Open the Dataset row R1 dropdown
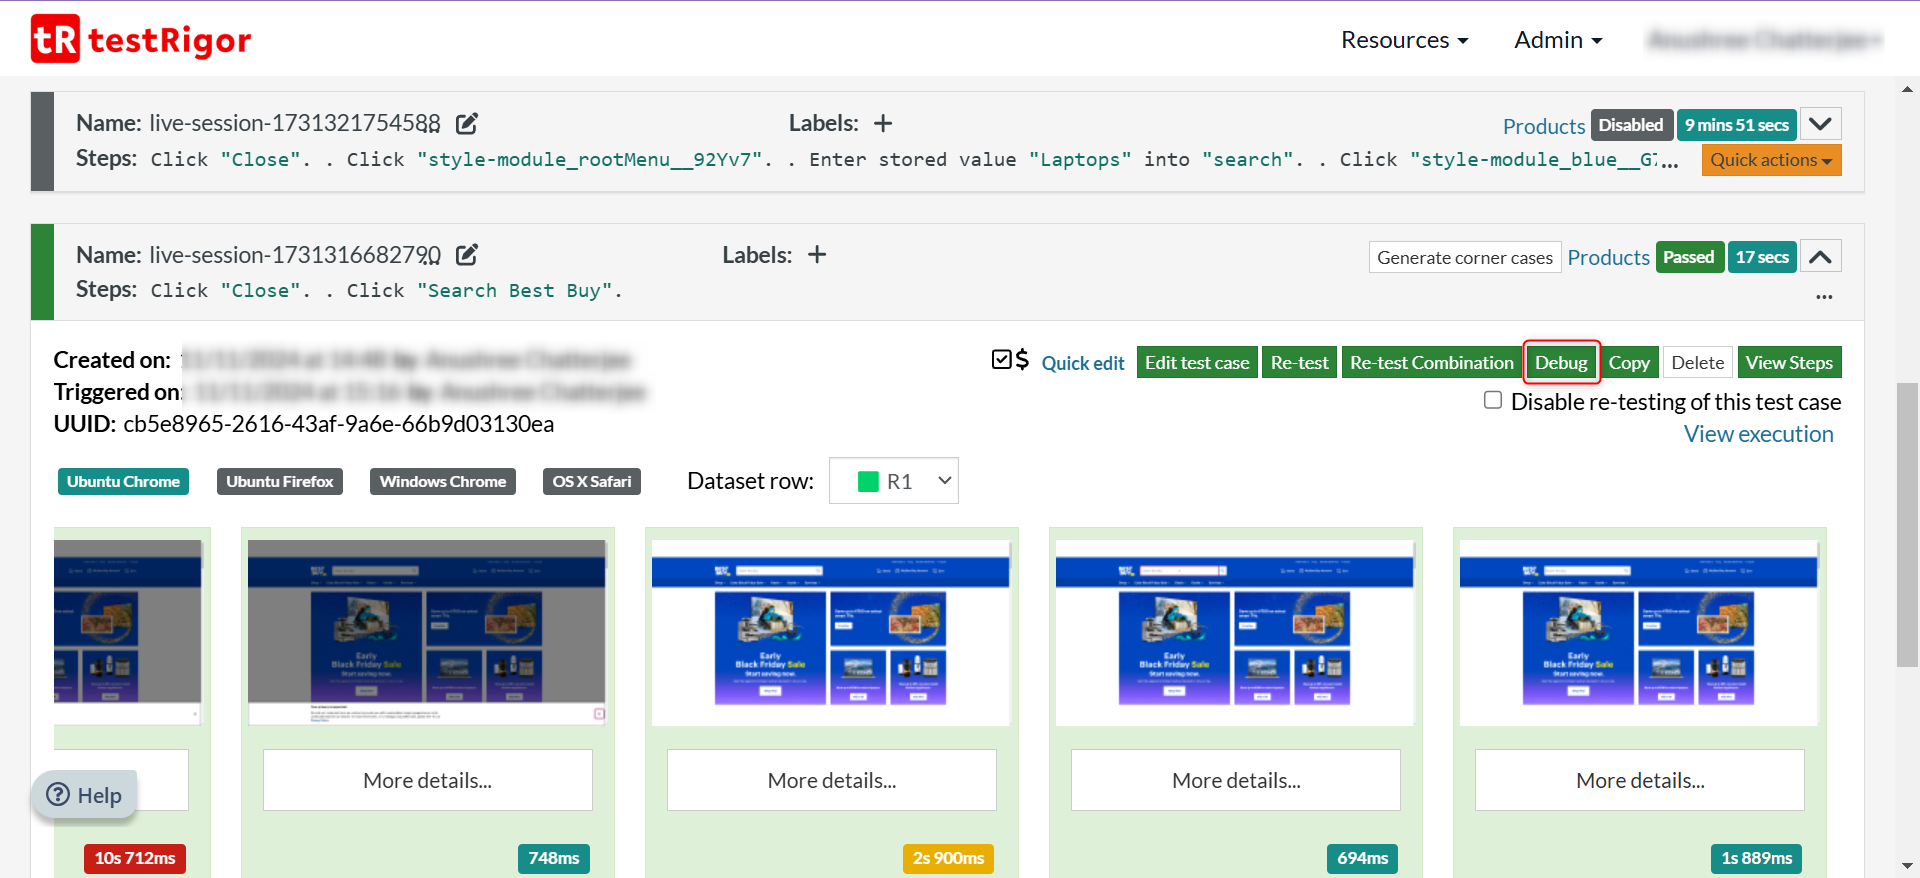Image resolution: width=1920 pixels, height=878 pixels. click(894, 482)
